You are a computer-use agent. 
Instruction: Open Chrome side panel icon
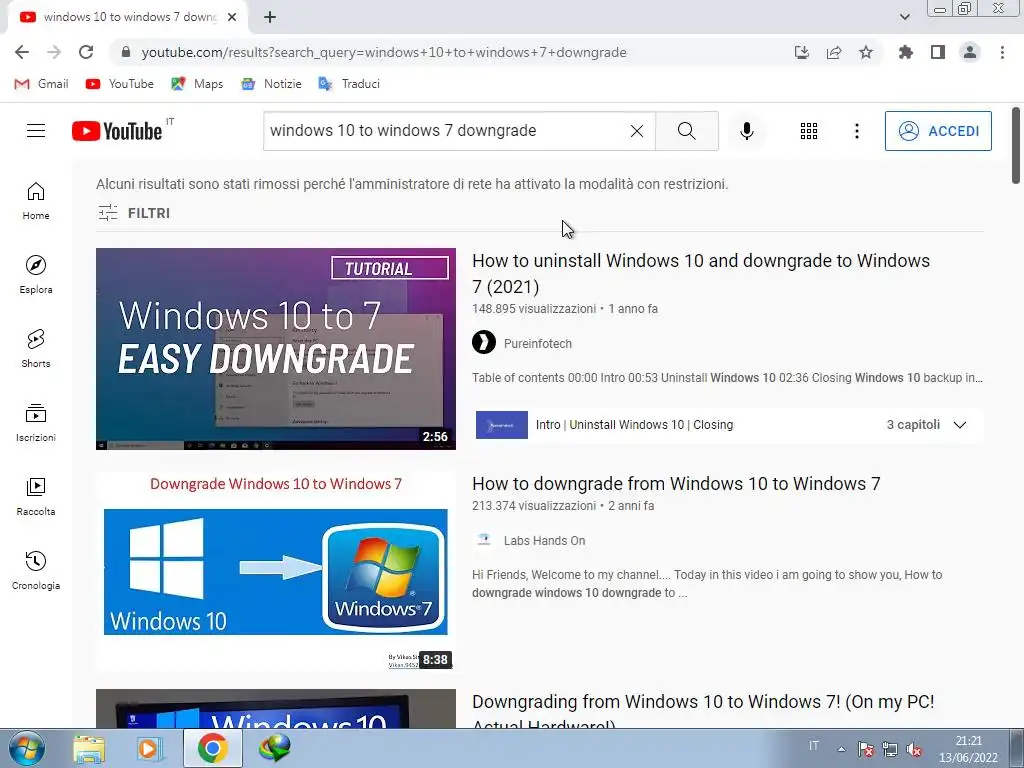coord(938,52)
